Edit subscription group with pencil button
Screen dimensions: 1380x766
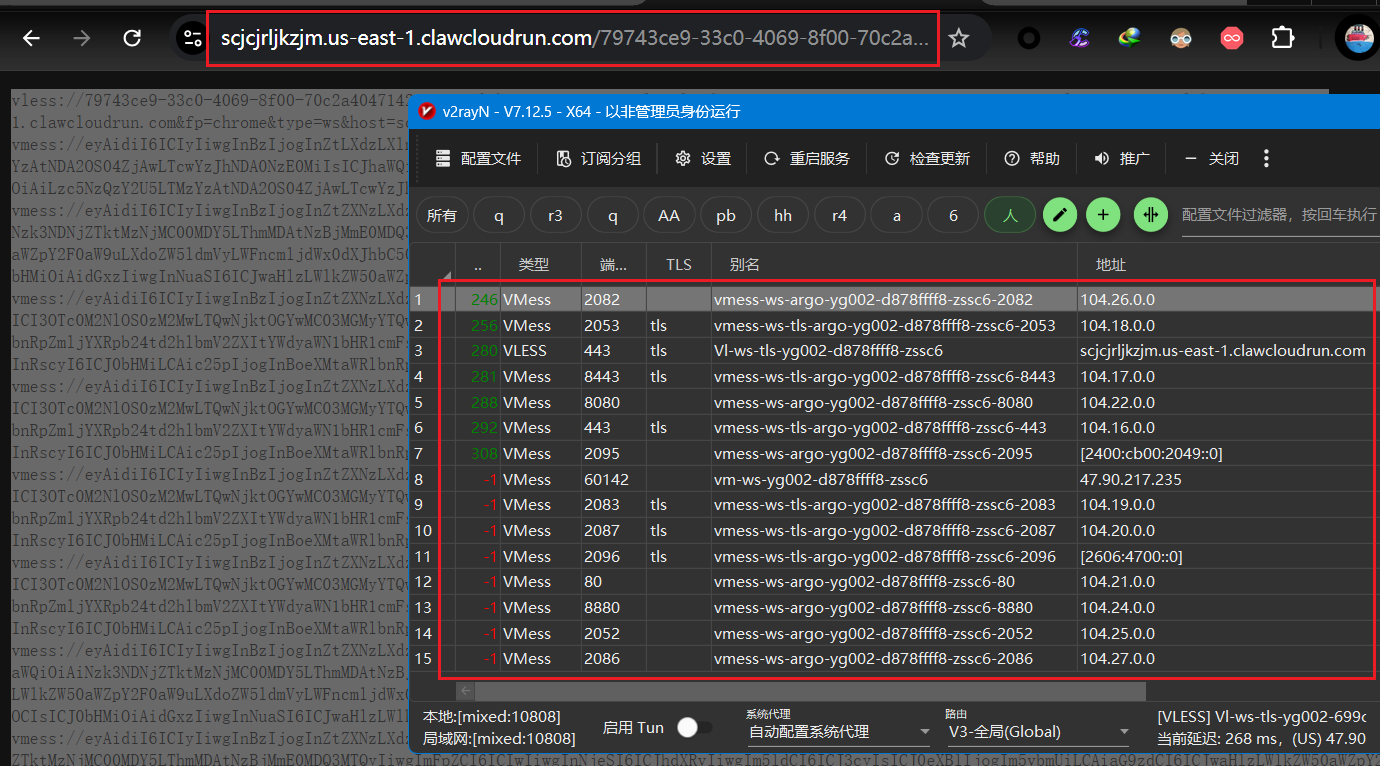(1060, 215)
